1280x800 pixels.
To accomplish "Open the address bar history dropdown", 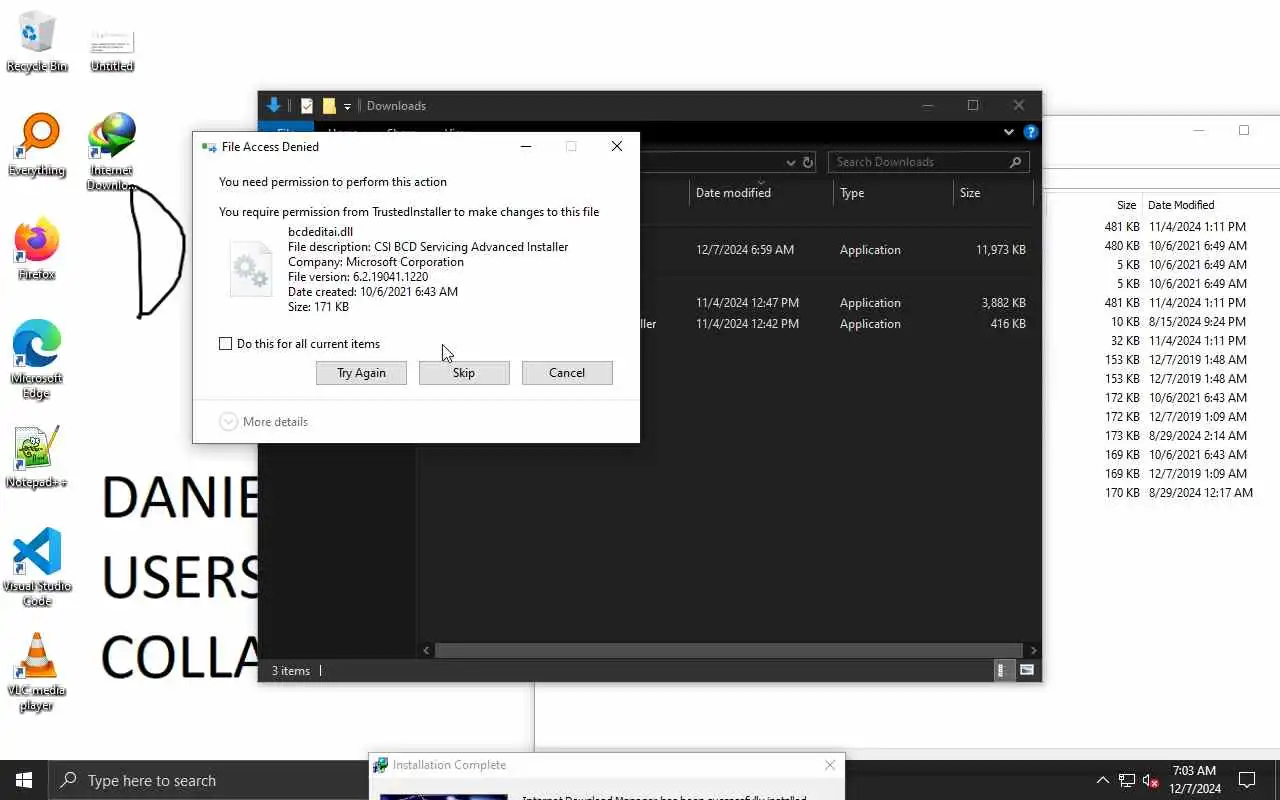I will [x=790, y=162].
